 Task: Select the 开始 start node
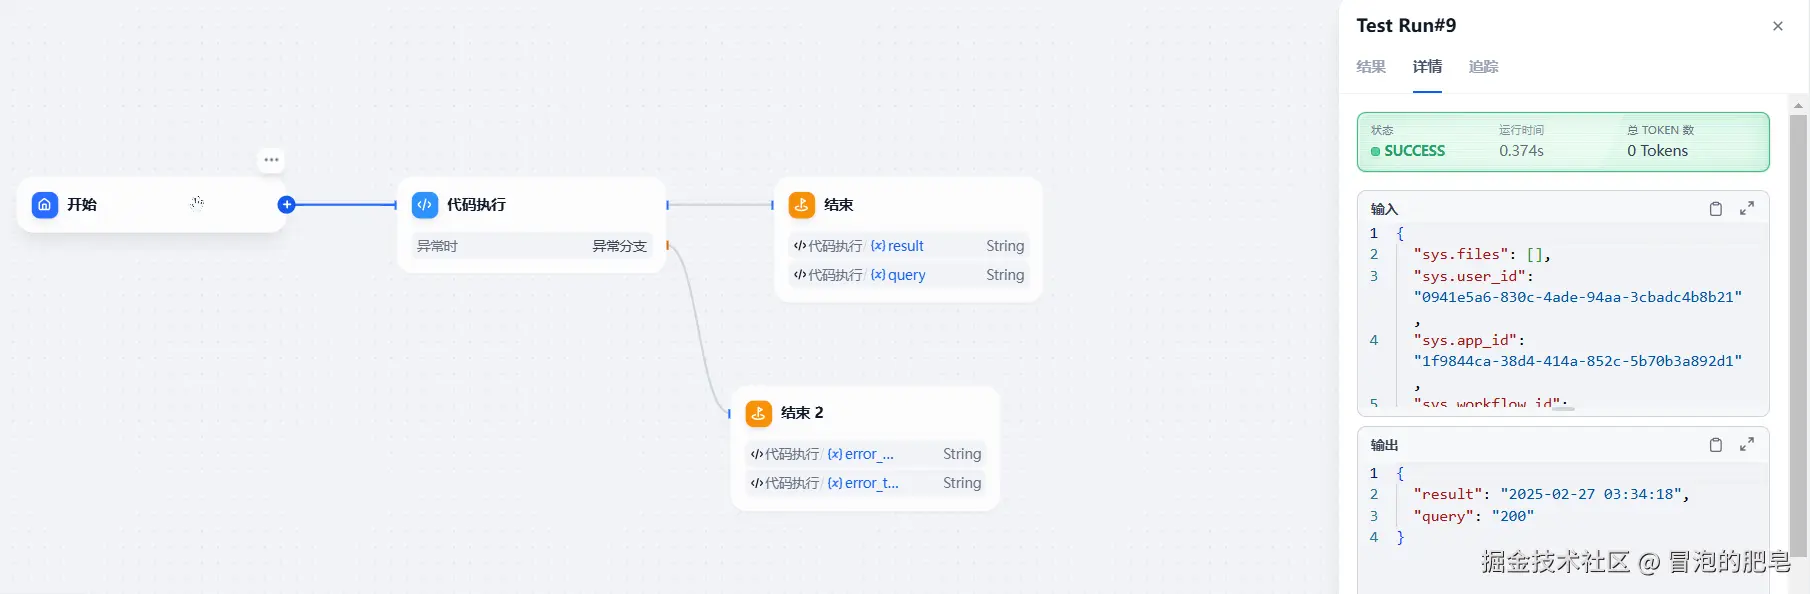tap(152, 205)
